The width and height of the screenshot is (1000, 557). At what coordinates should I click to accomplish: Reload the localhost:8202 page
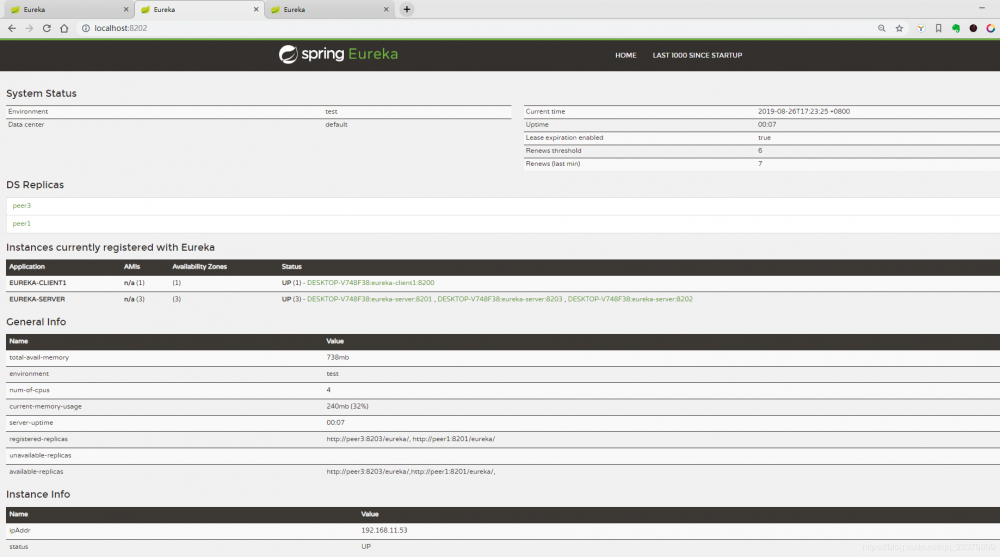47,28
